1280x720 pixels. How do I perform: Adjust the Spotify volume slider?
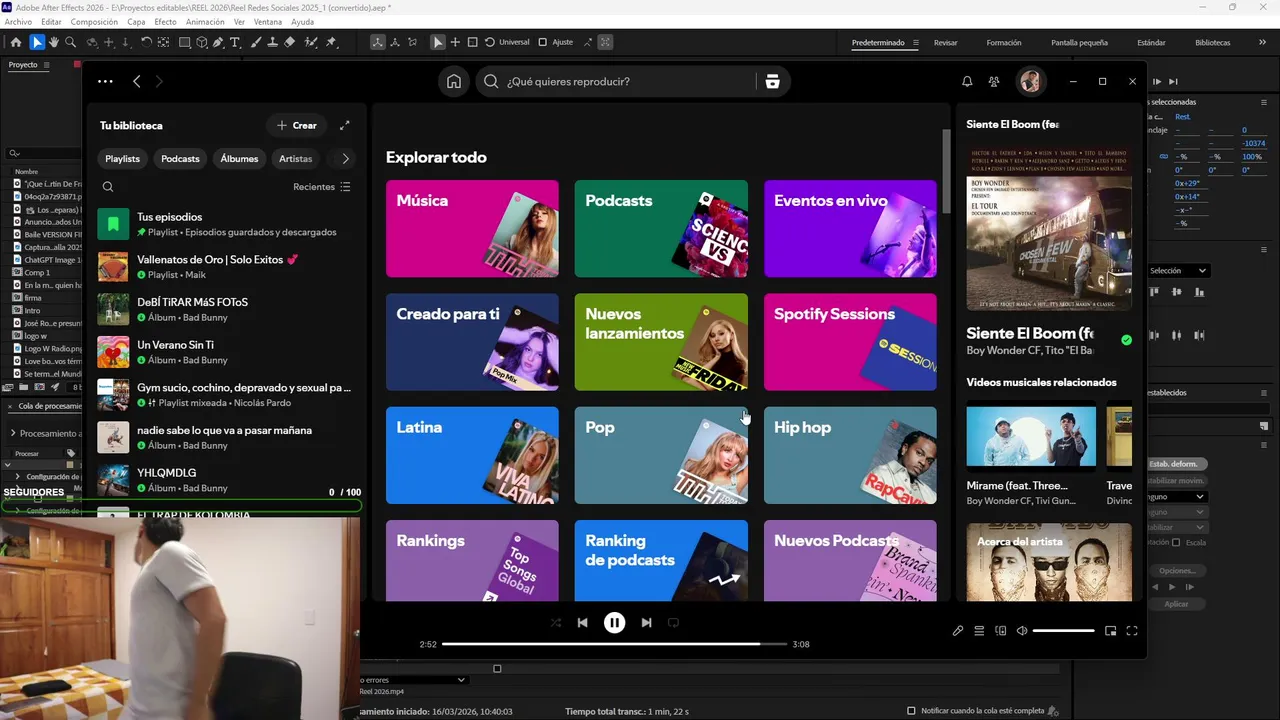[x=1063, y=631]
